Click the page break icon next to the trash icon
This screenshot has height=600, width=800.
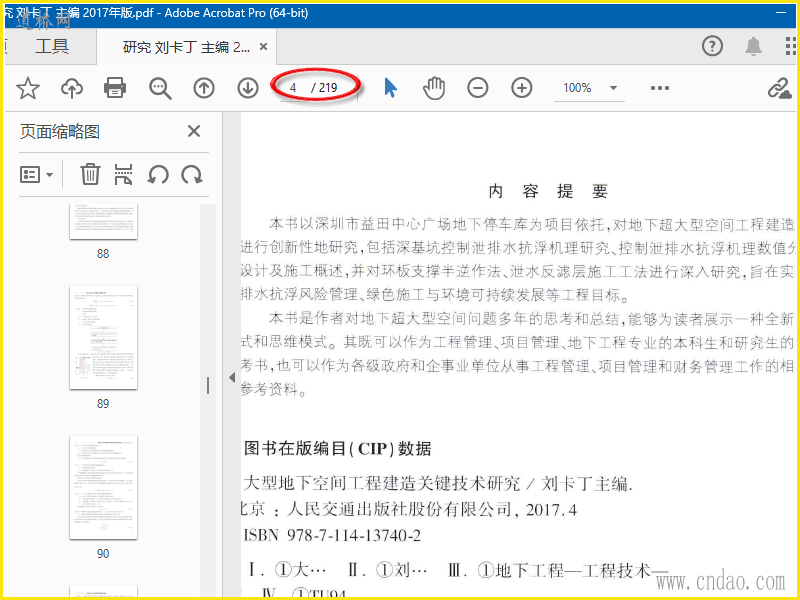(123, 174)
